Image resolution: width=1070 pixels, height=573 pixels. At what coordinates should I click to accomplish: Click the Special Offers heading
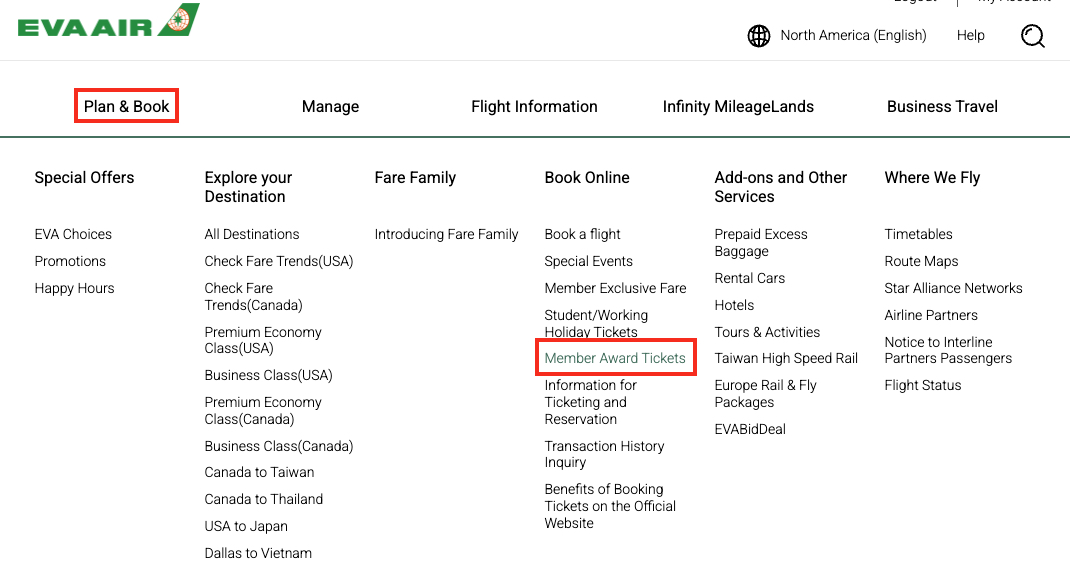pos(85,178)
